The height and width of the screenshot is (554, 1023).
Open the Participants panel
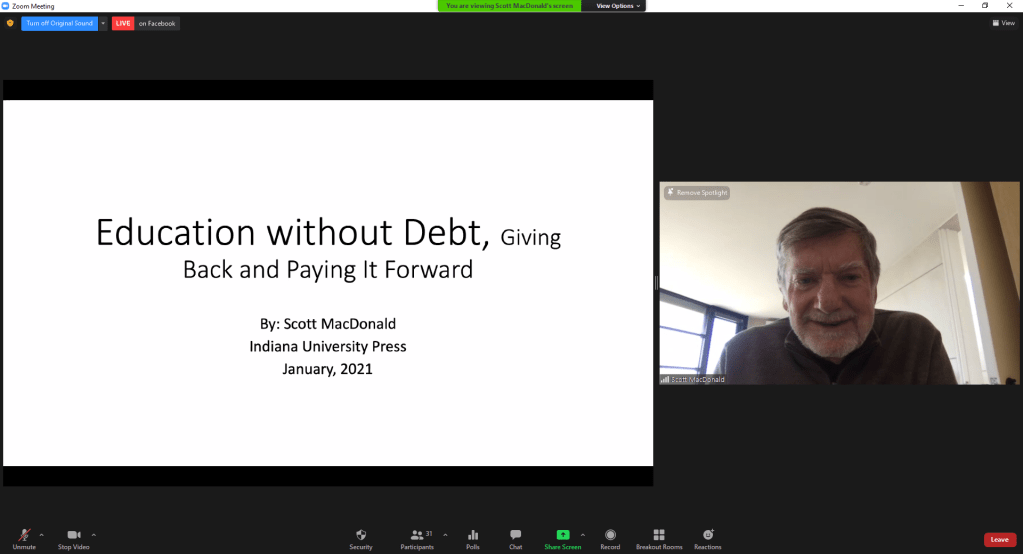click(x=418, y=536)
